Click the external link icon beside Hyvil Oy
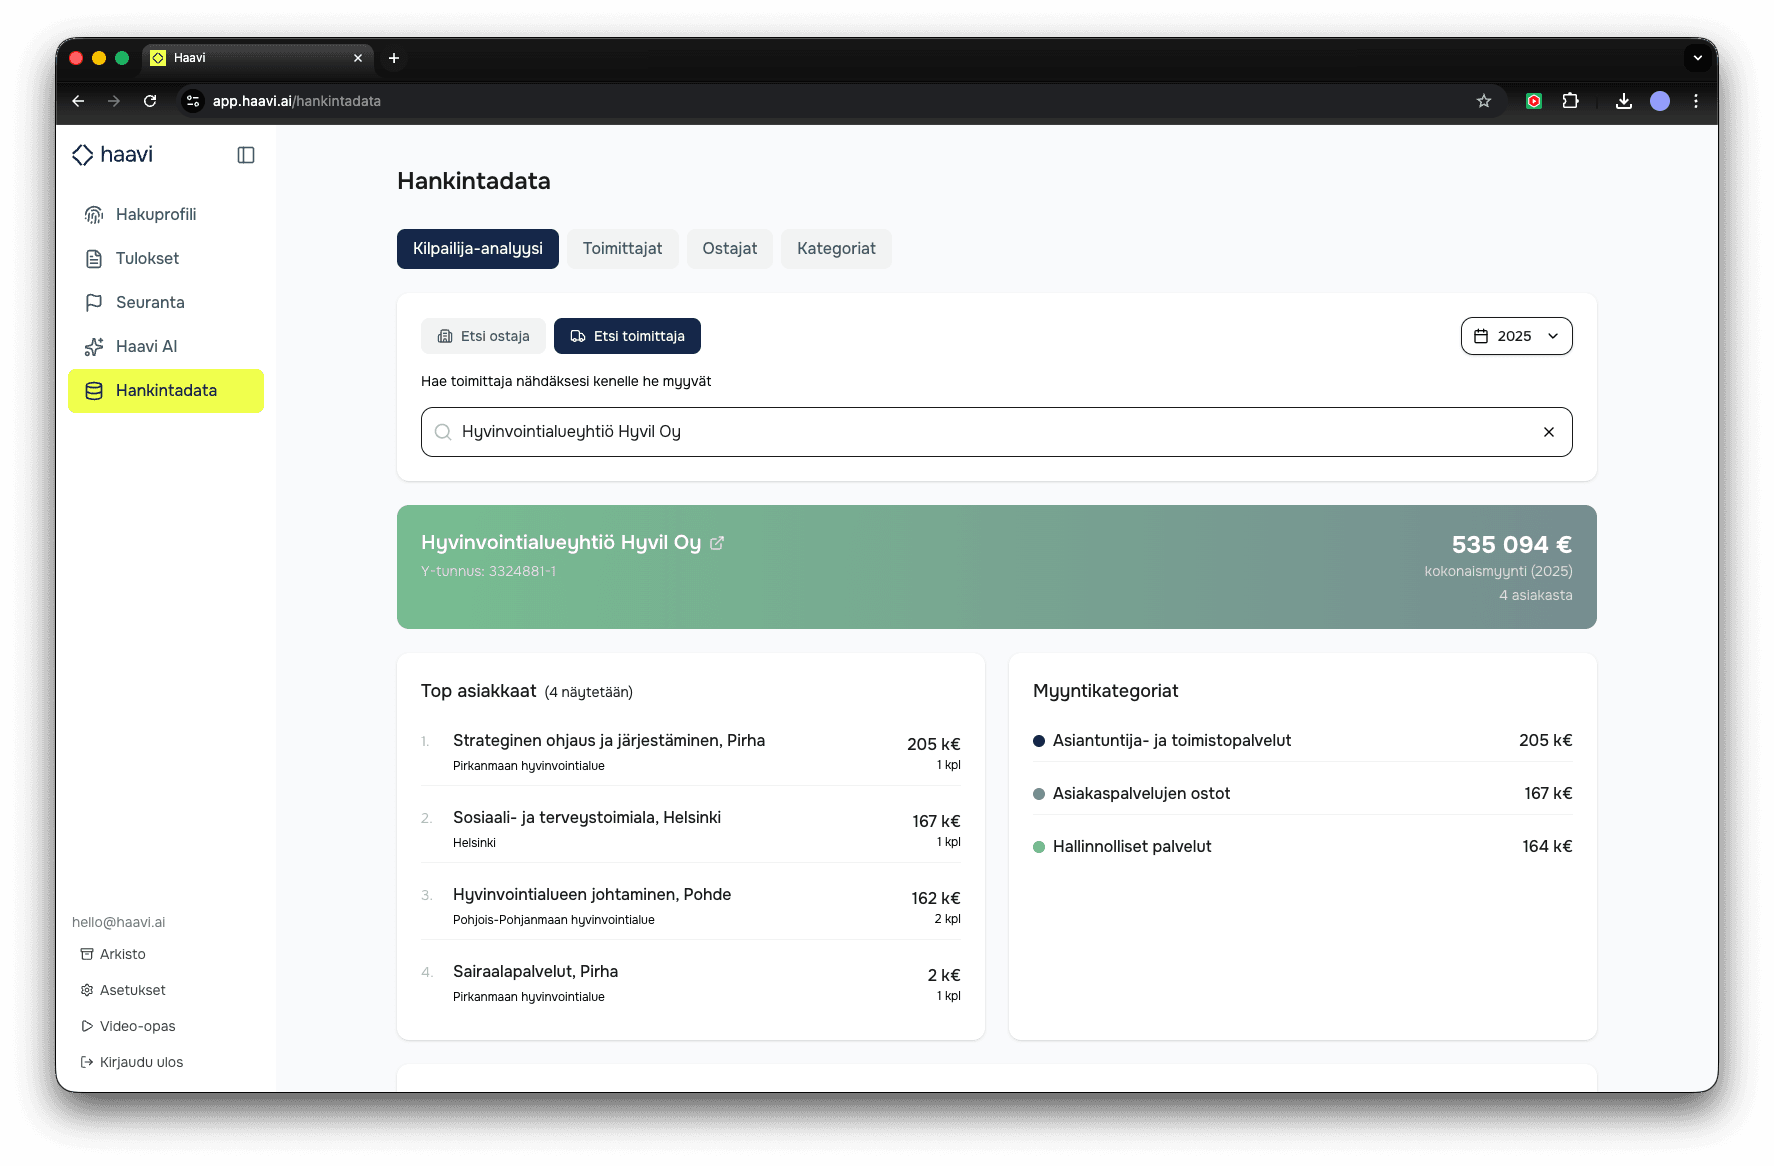The height and width of the screenshot is (1166, 1774). point(717,543)
